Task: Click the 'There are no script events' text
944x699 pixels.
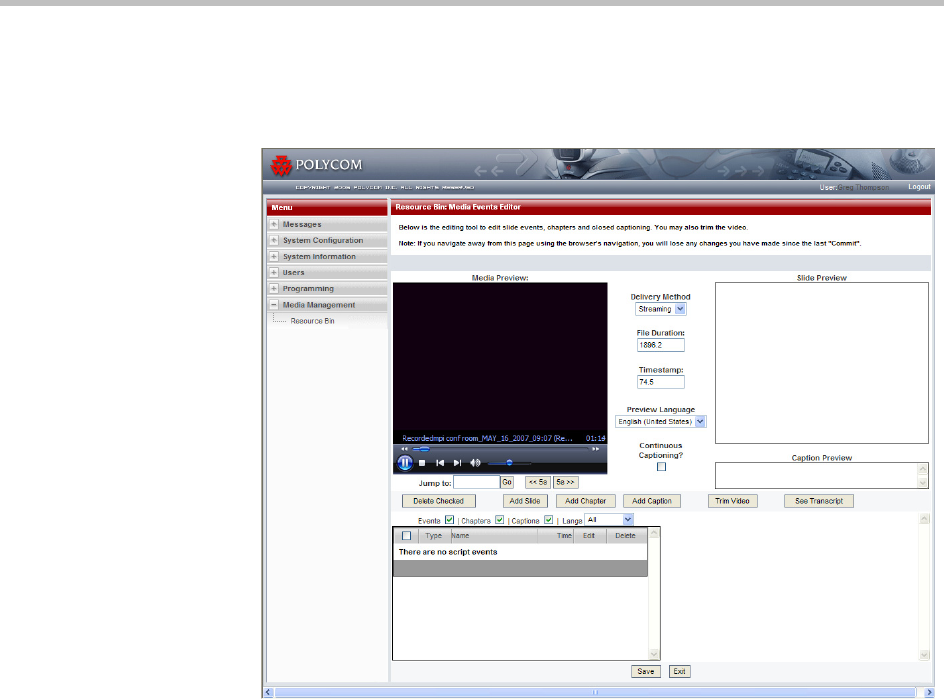Action: [448, 551]
